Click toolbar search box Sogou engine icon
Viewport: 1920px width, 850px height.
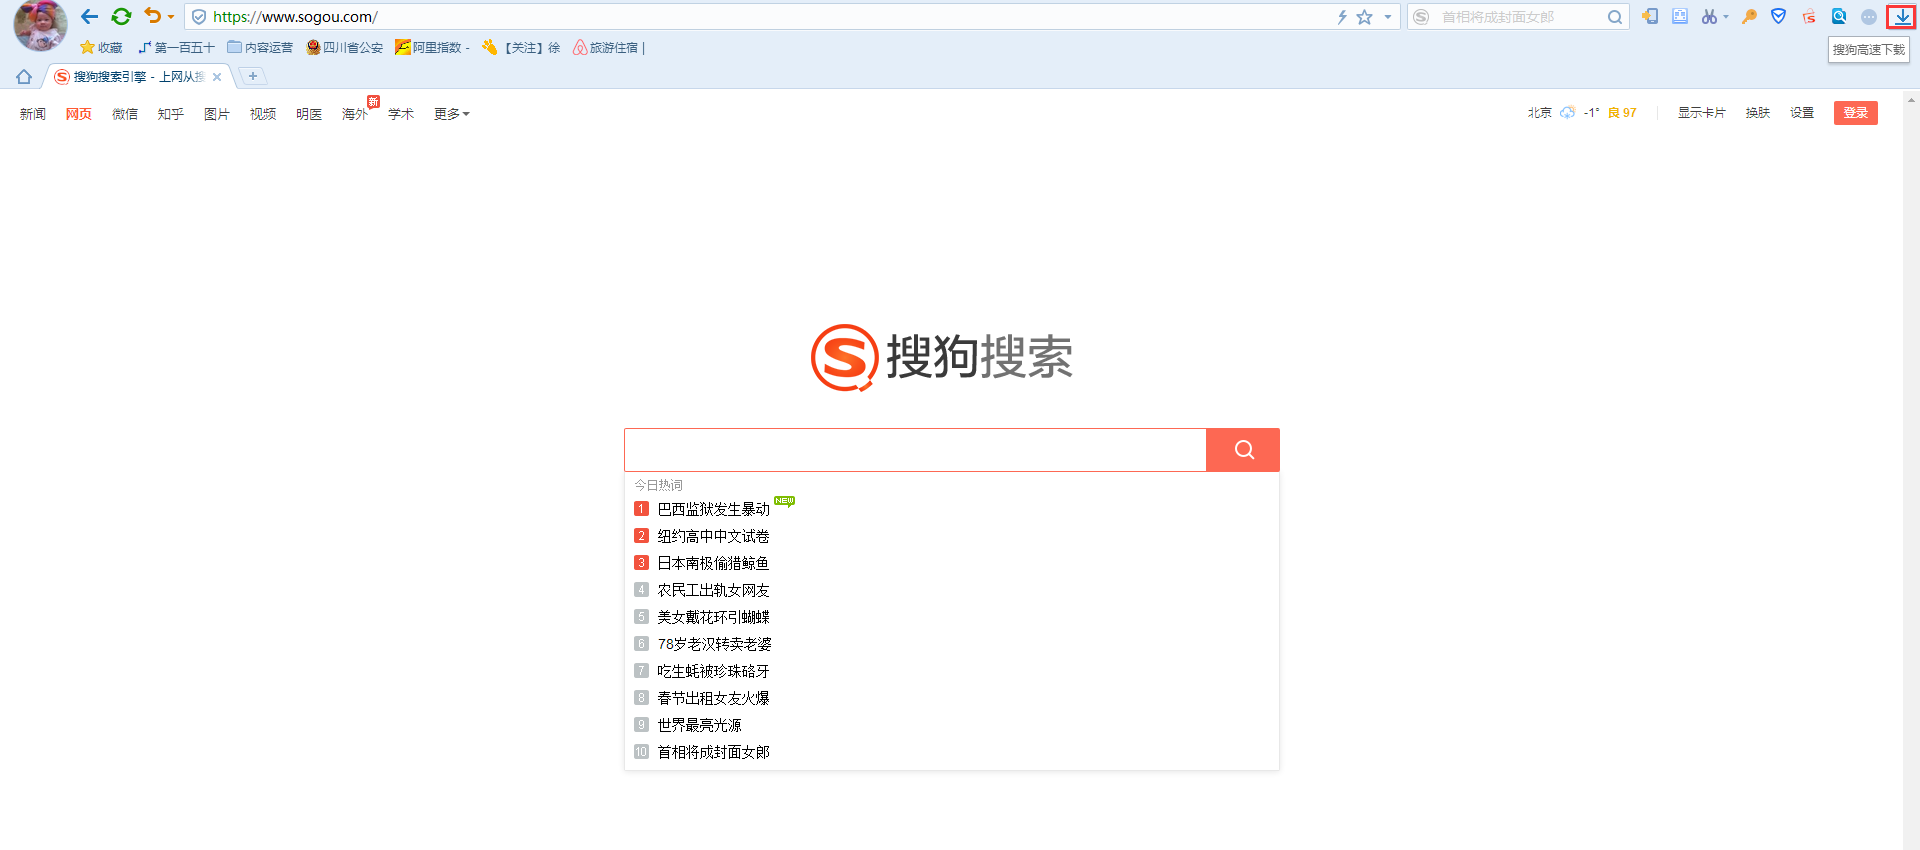pyautogui.click(x=1421, y=17)
